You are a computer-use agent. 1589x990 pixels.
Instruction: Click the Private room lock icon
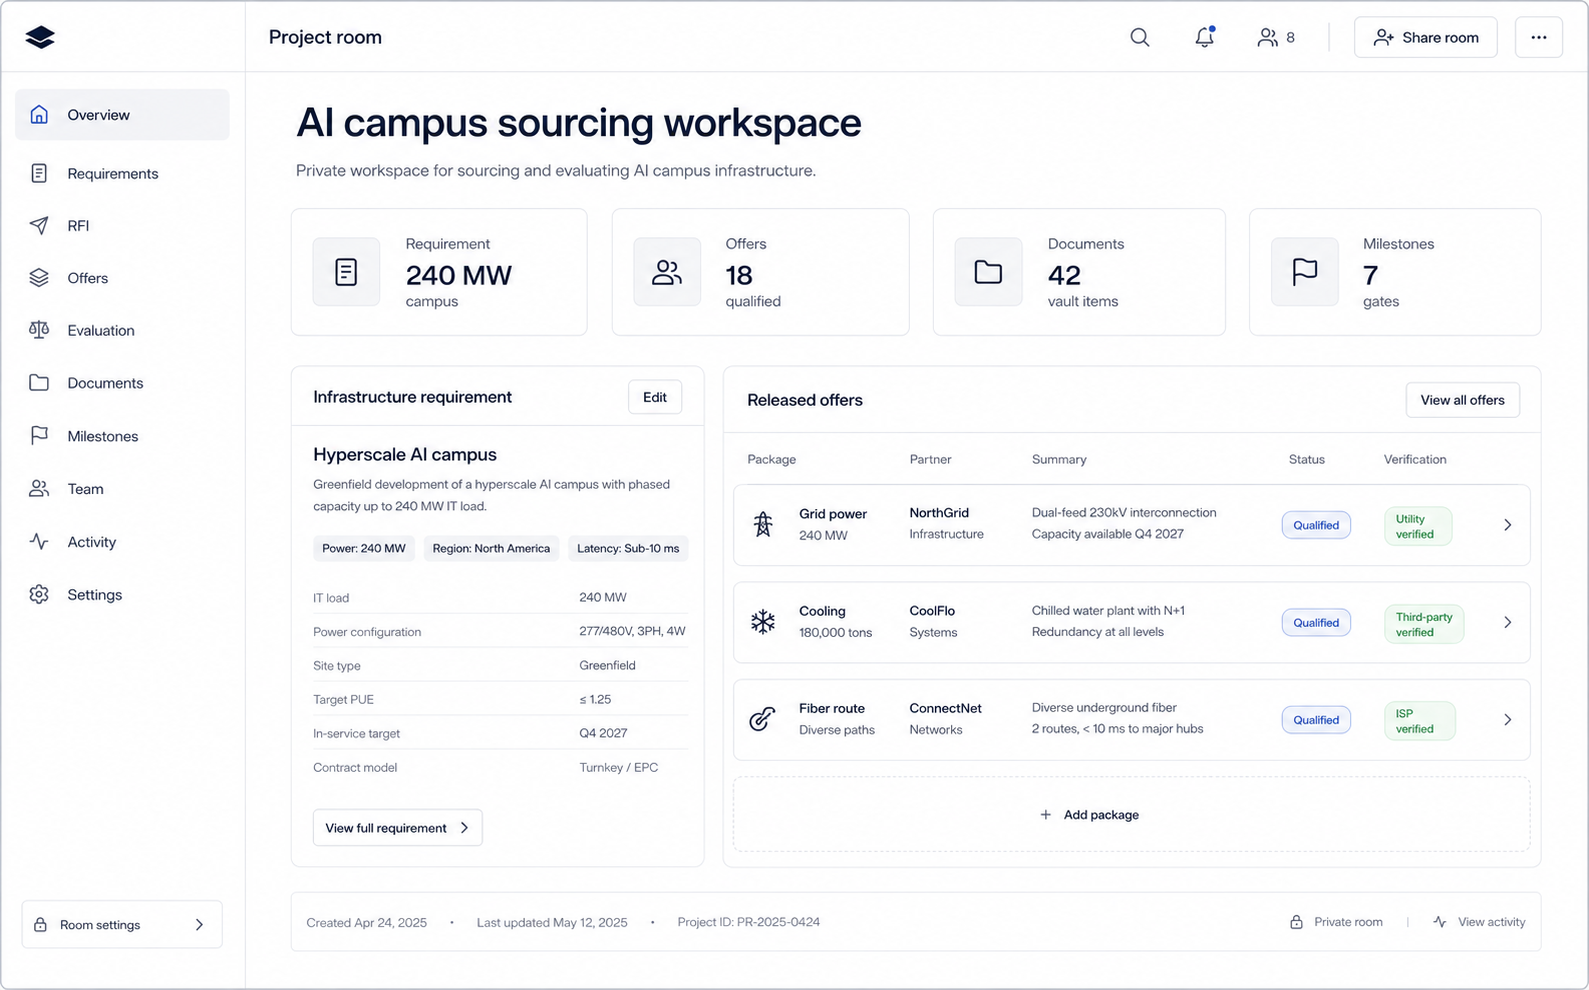[x=1296, y=922]
